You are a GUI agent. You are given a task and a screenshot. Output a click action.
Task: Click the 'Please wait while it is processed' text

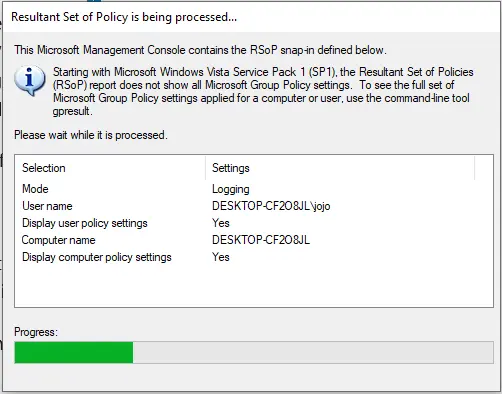click(x=91, y=135)
